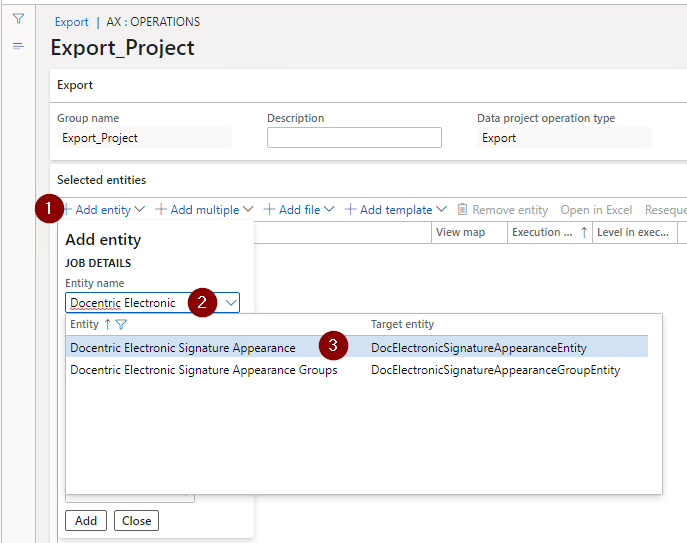Click the Add button
The height and width of the screenshot is (543, 687).
coord(86,521)
